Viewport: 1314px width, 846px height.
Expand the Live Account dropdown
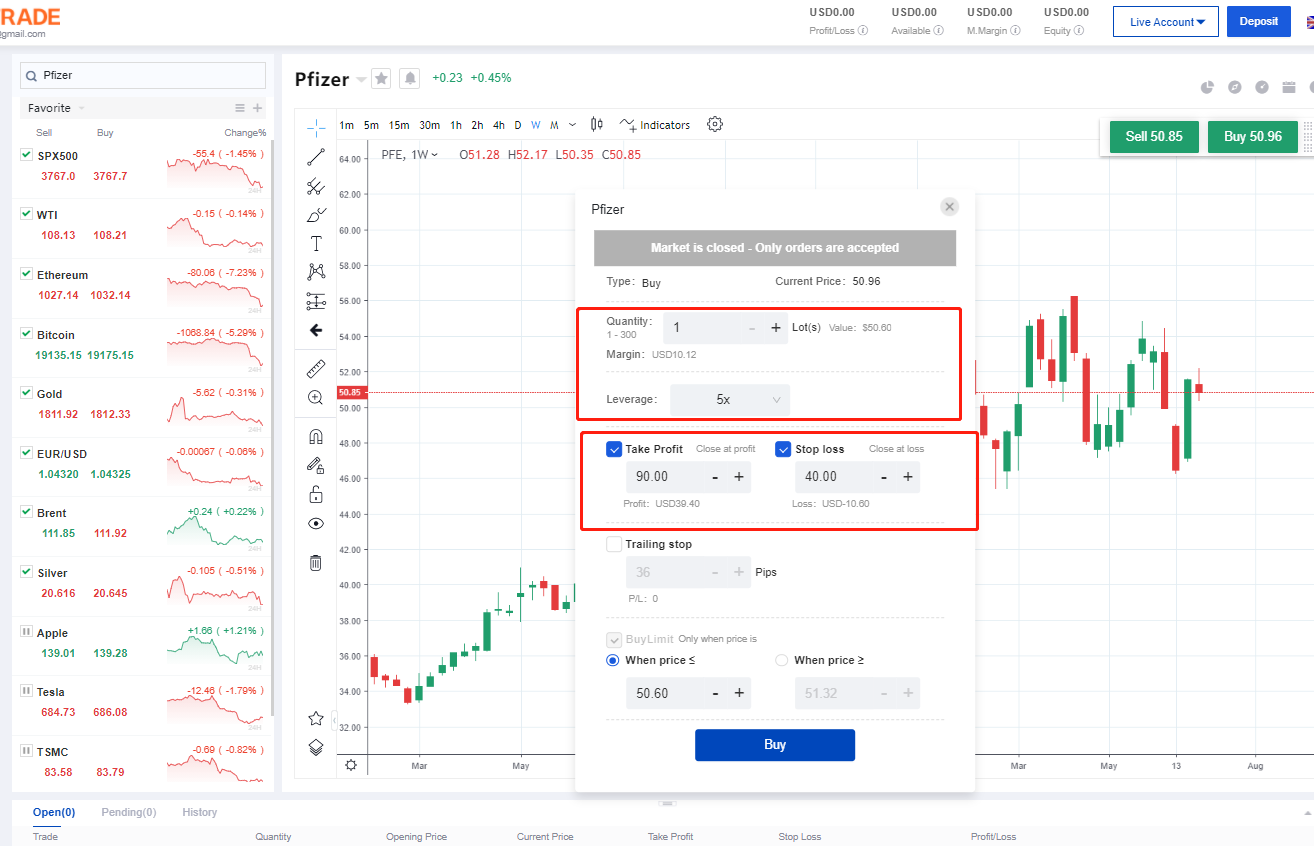click(x=1167, y=22)
